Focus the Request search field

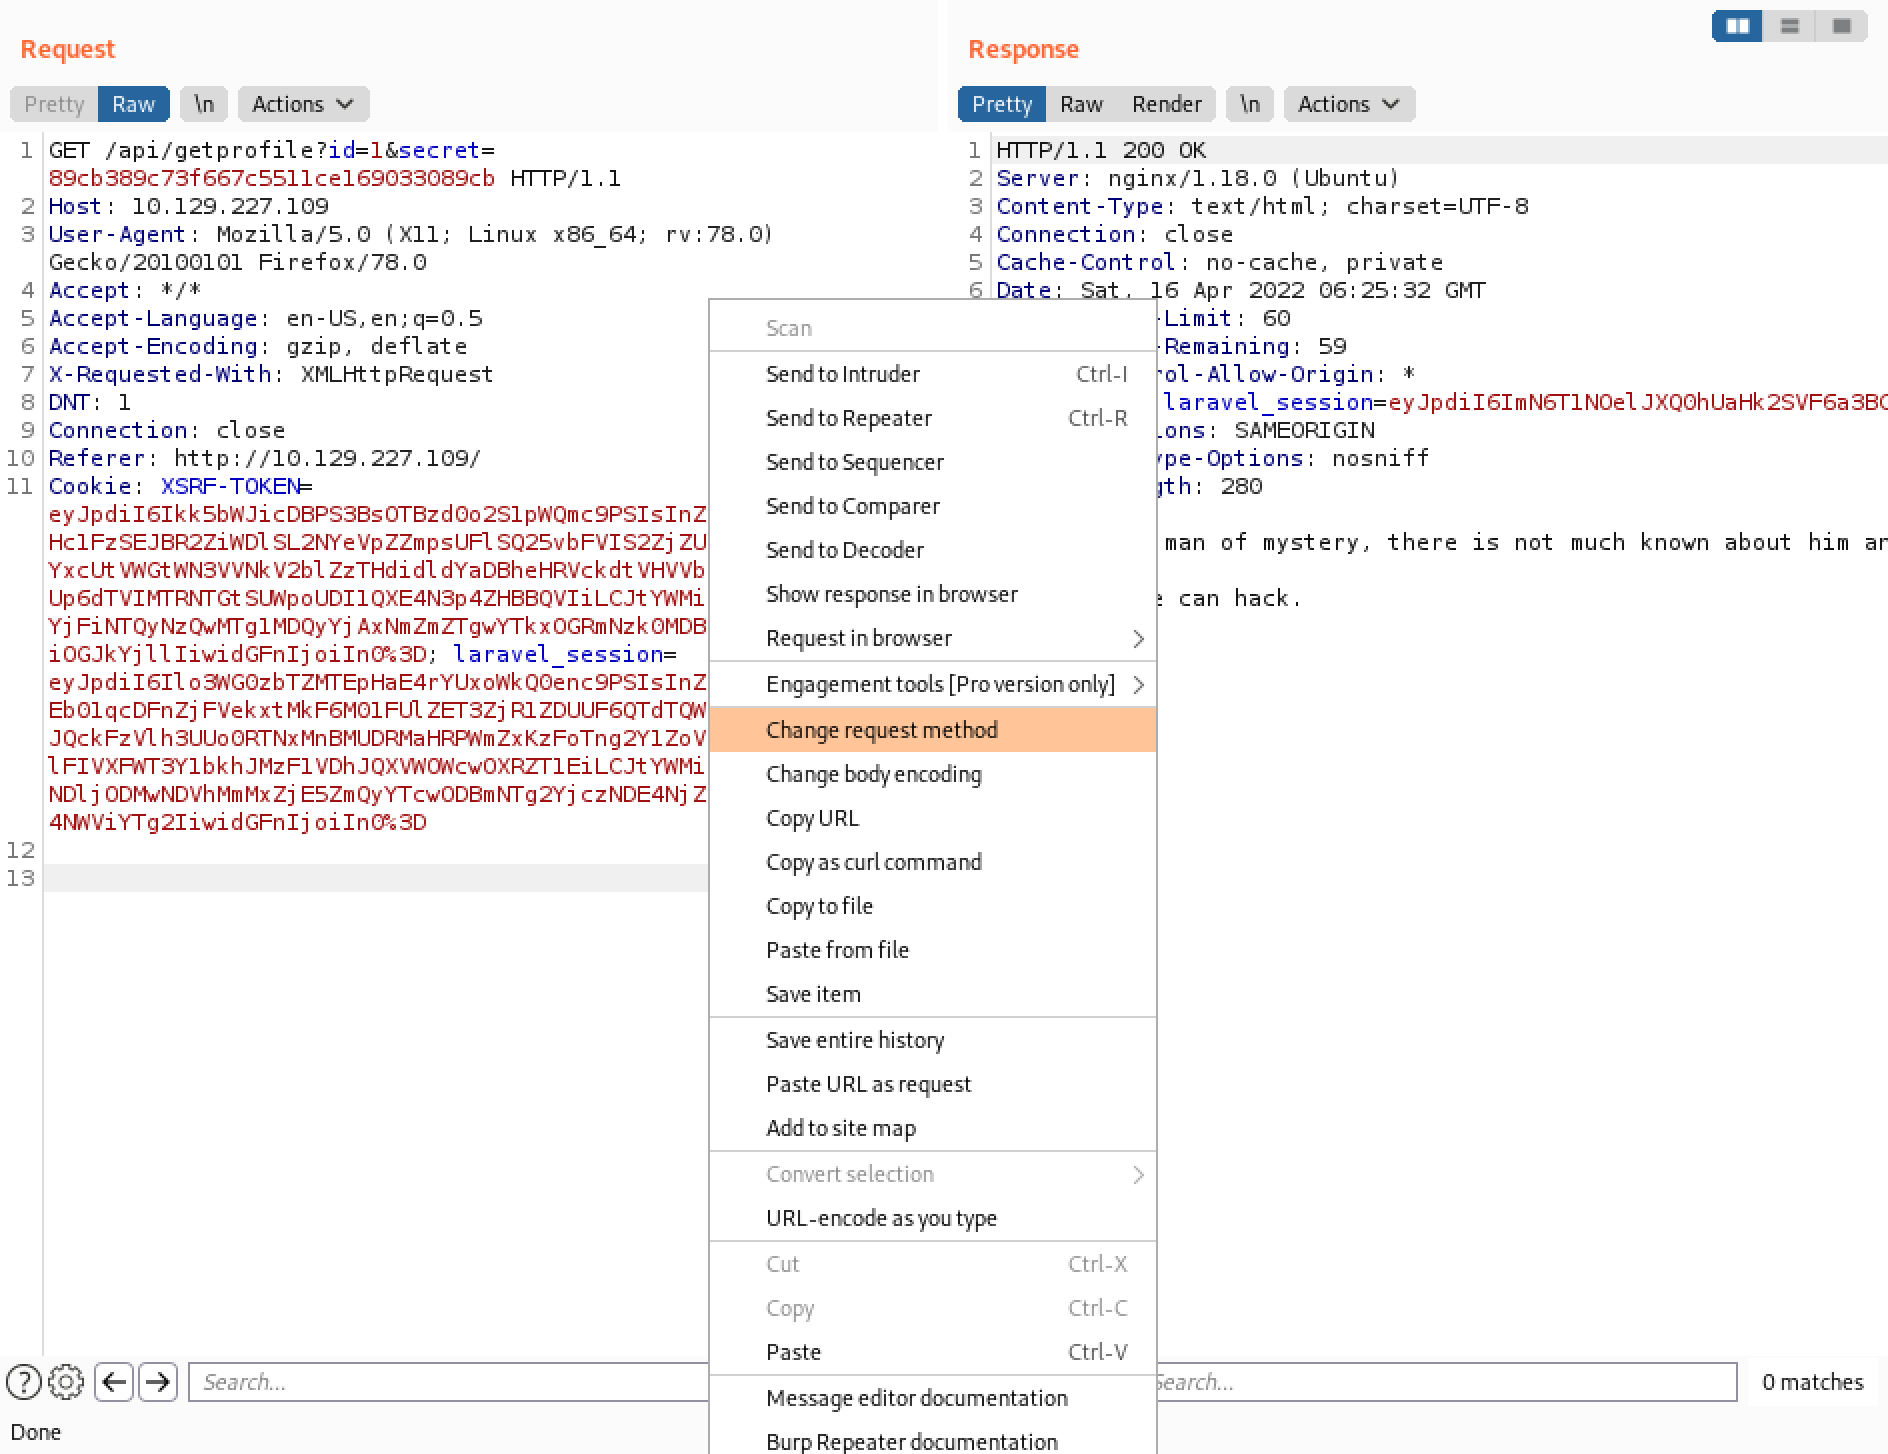[x=448, y=1382]
